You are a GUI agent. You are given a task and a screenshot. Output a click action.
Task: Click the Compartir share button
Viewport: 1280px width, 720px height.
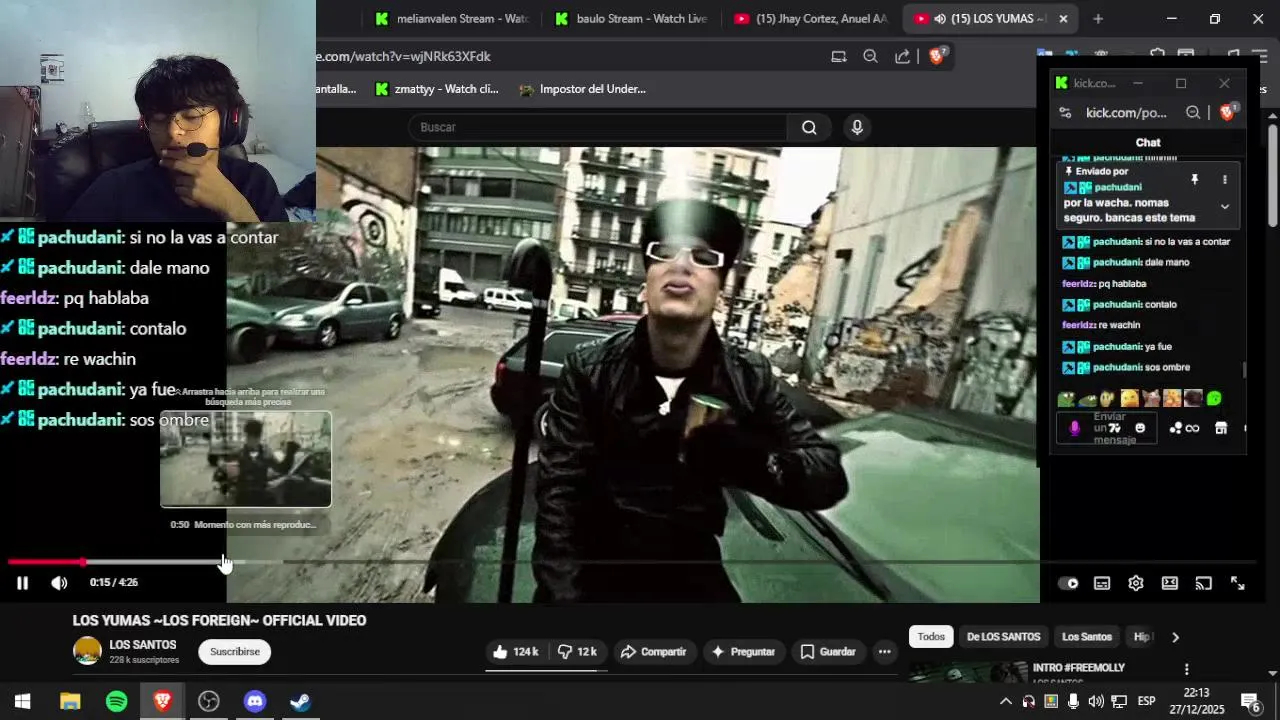[653, 652]
